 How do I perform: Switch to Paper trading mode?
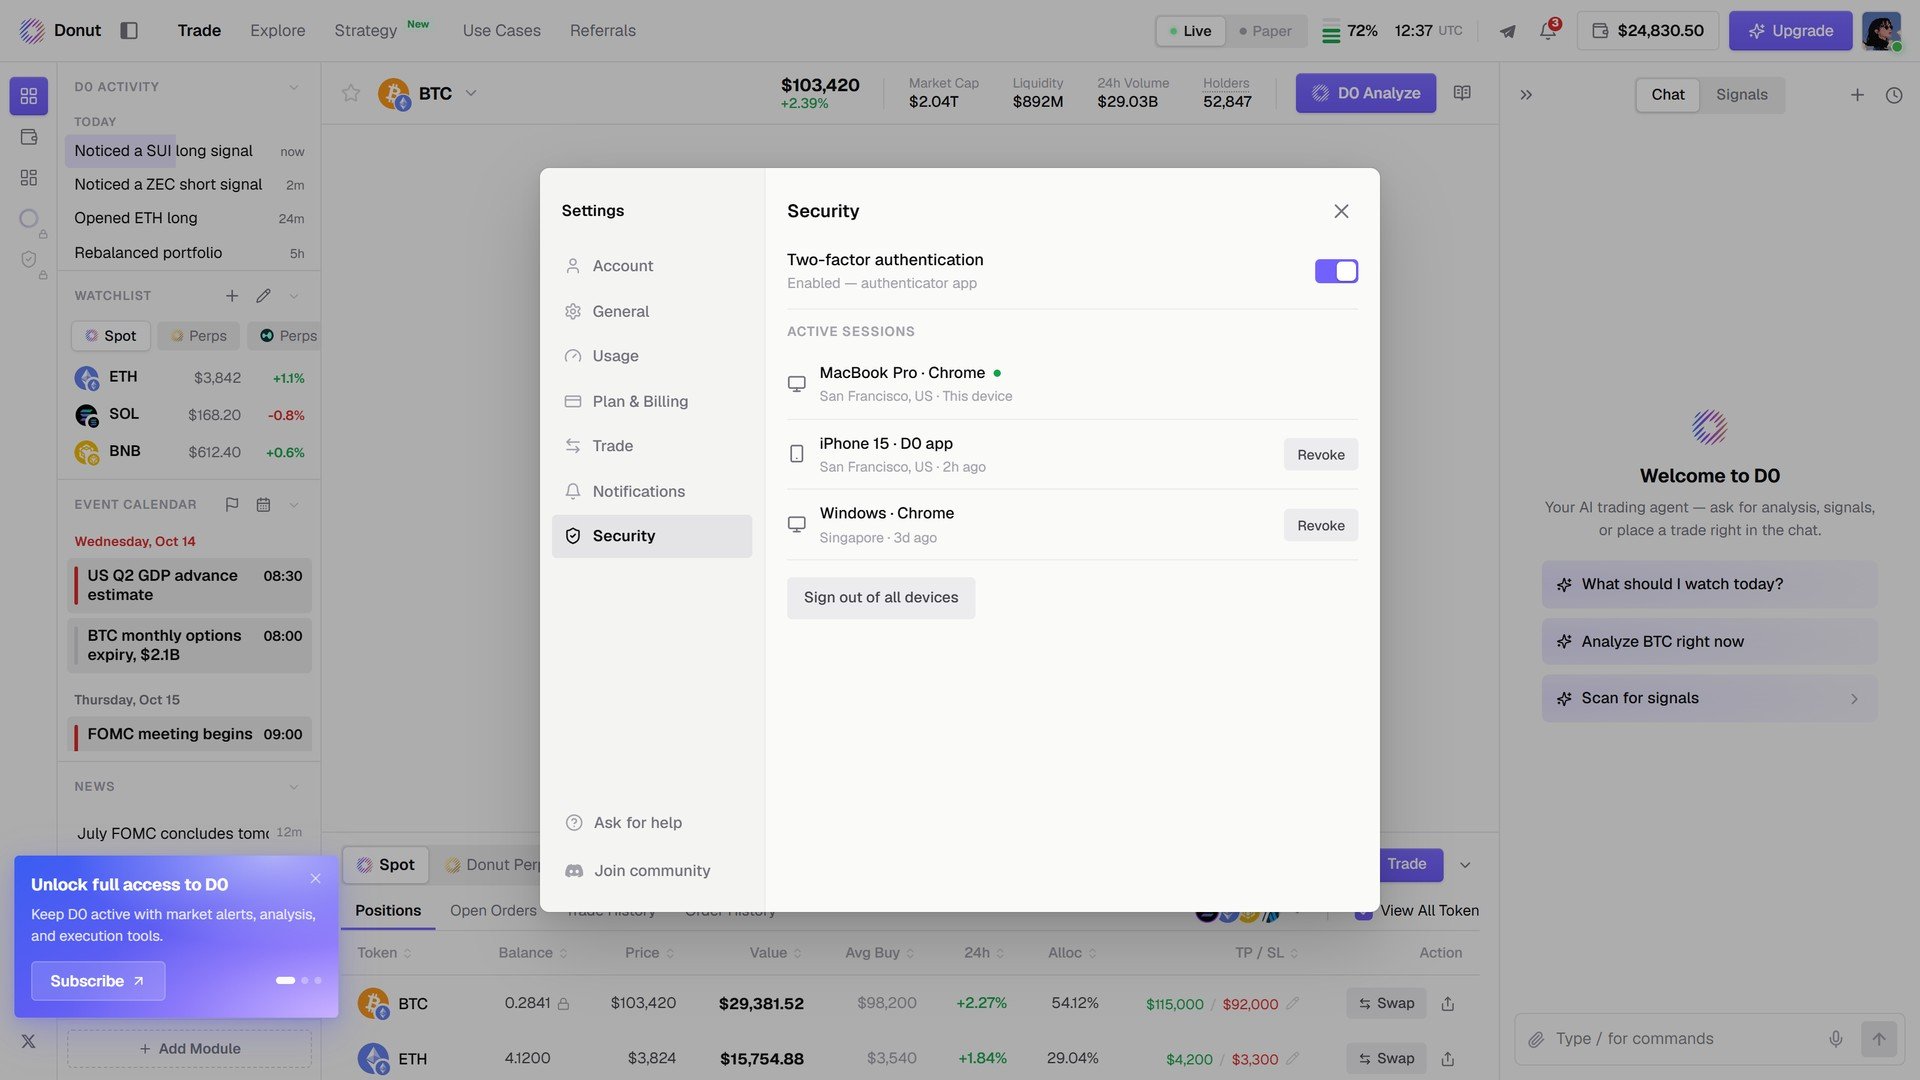coord(1265,31)
